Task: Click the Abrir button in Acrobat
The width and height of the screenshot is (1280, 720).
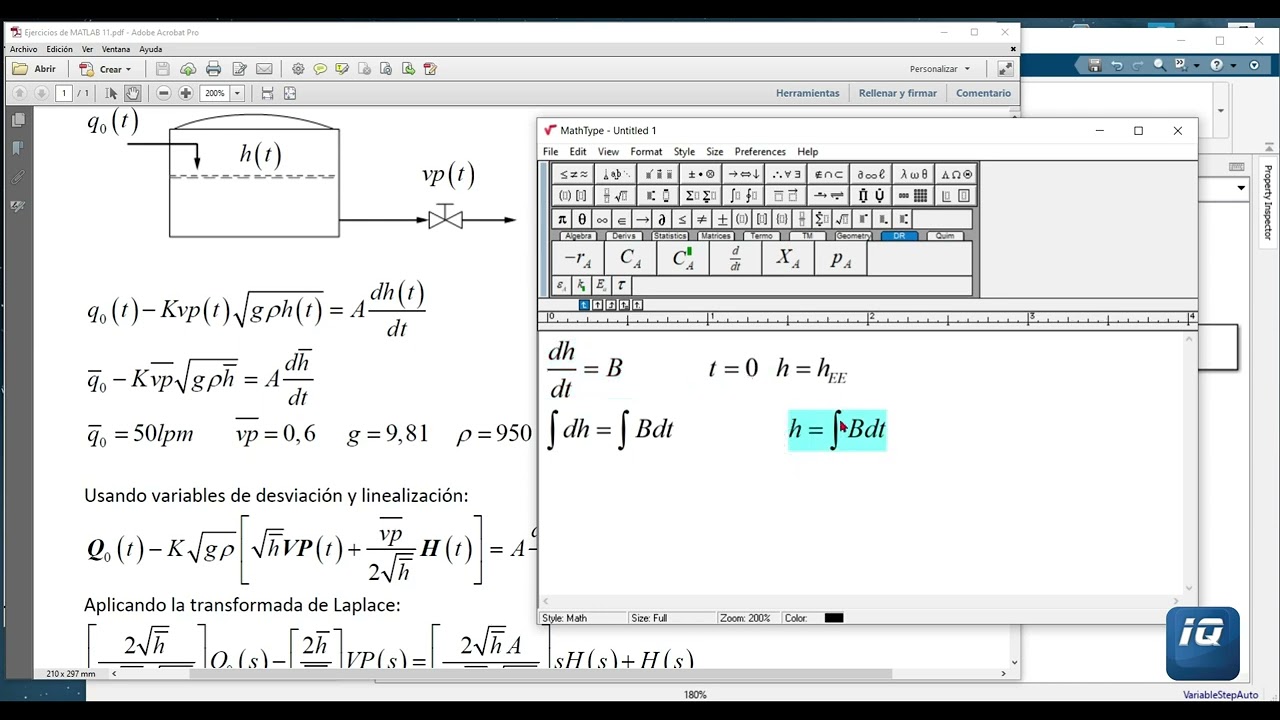Action: [35, 69]
